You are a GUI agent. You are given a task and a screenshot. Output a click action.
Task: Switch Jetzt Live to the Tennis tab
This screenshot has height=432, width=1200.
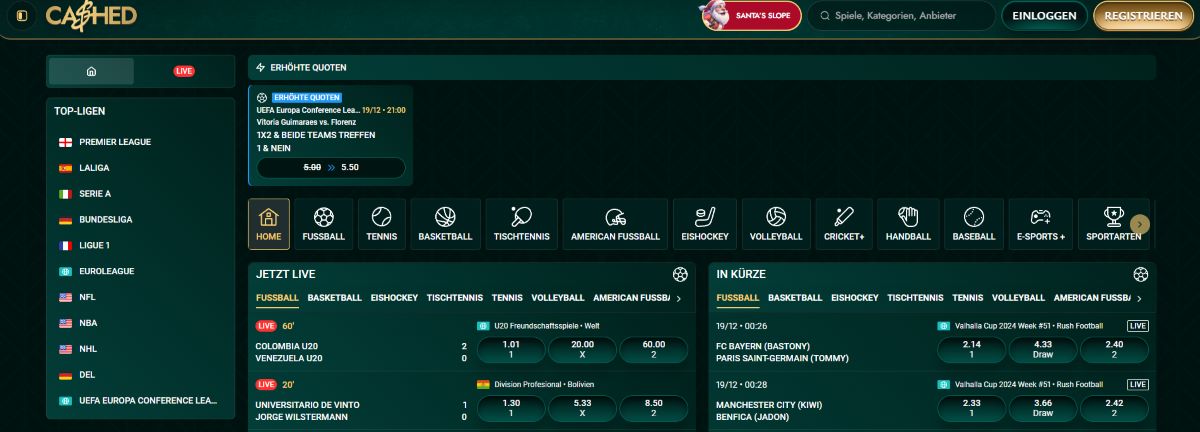[x=507, y=298]
